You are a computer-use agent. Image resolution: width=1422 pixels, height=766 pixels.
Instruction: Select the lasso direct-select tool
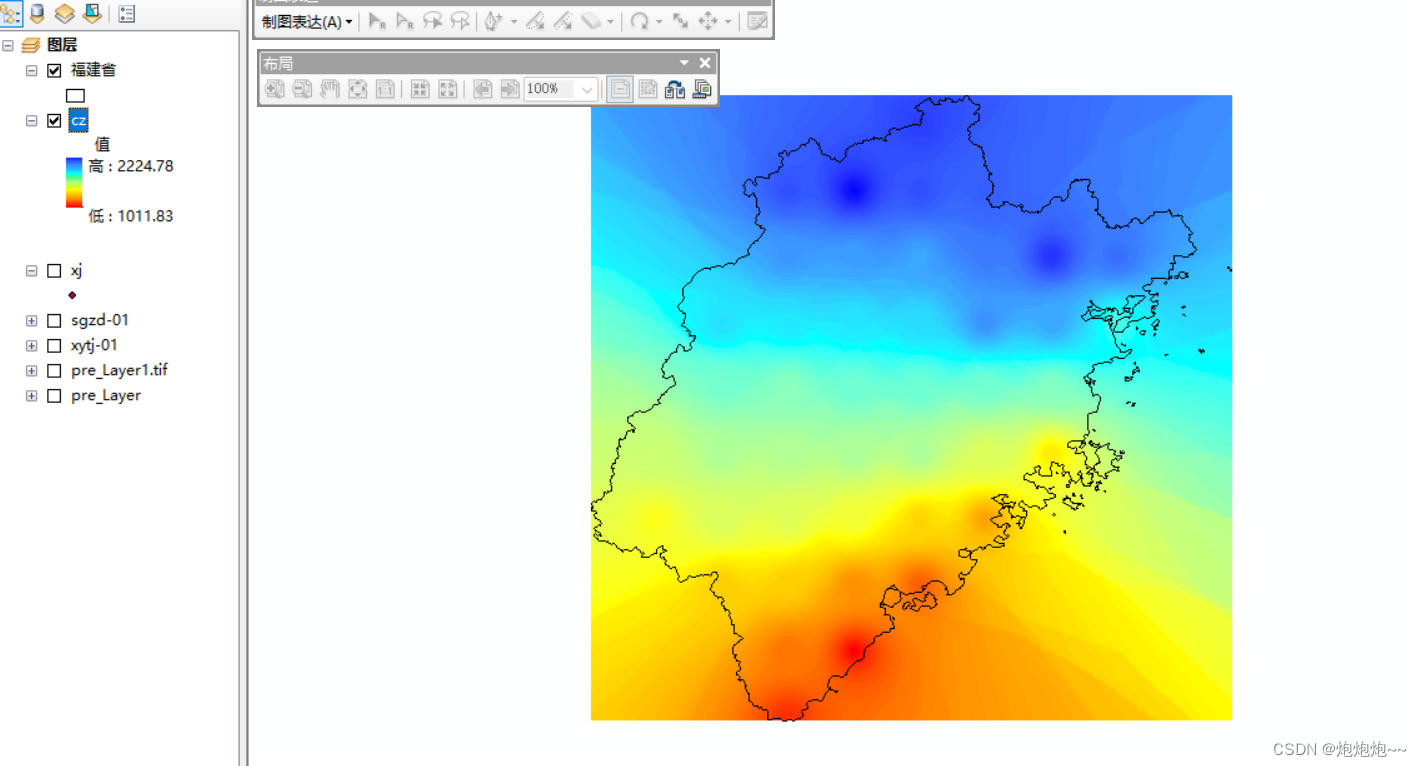460,21
